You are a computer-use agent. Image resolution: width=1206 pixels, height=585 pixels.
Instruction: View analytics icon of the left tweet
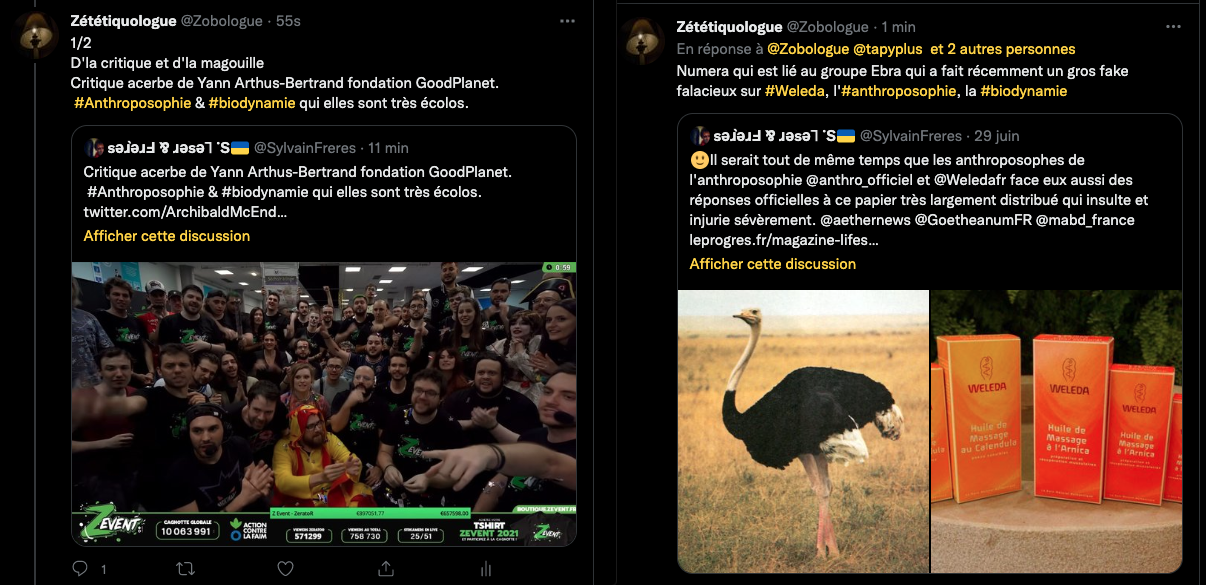click(x=485, y=568)
